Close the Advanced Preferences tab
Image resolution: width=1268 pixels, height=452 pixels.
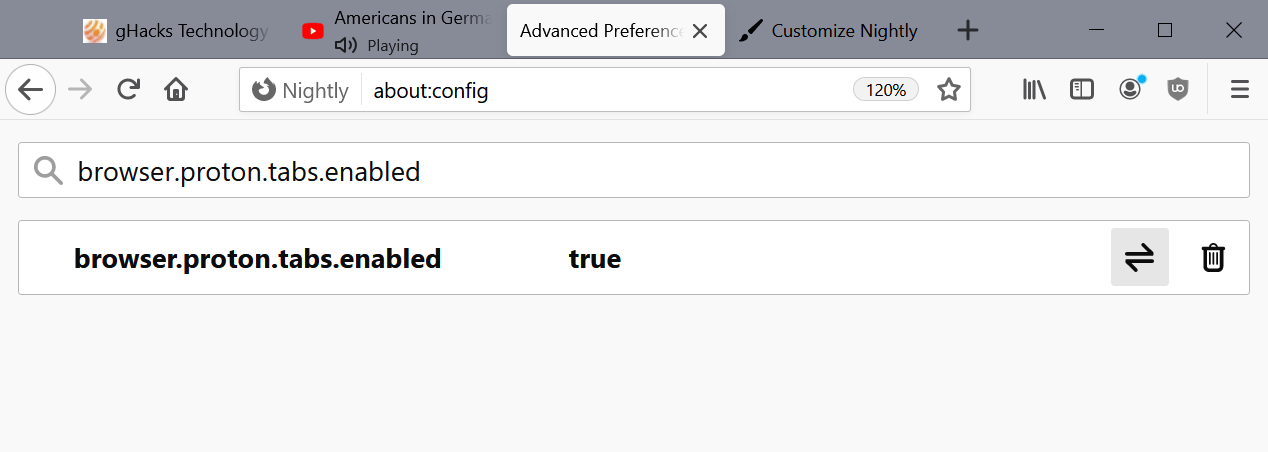click(700, 31)
